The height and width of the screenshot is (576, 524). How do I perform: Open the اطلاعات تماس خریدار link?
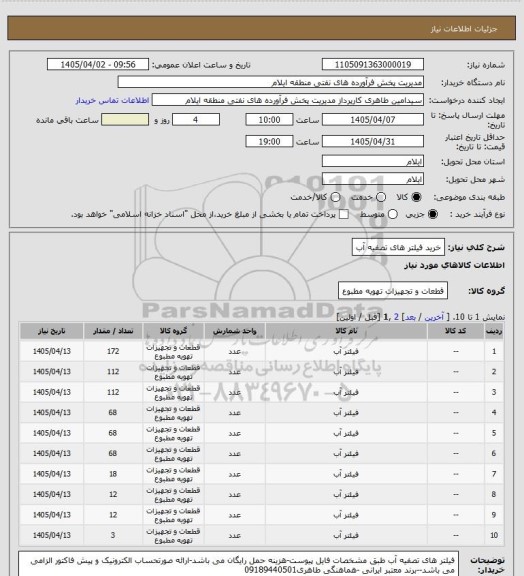point(112,100)
